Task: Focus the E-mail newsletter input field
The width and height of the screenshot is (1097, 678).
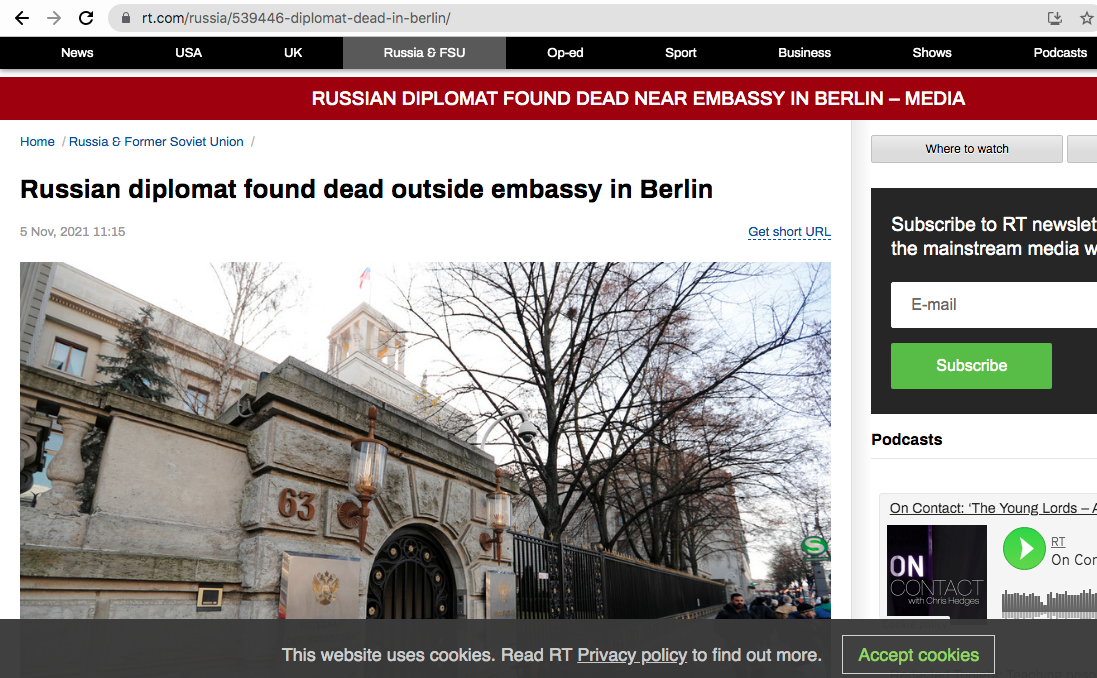Action: tap(993, 305)
